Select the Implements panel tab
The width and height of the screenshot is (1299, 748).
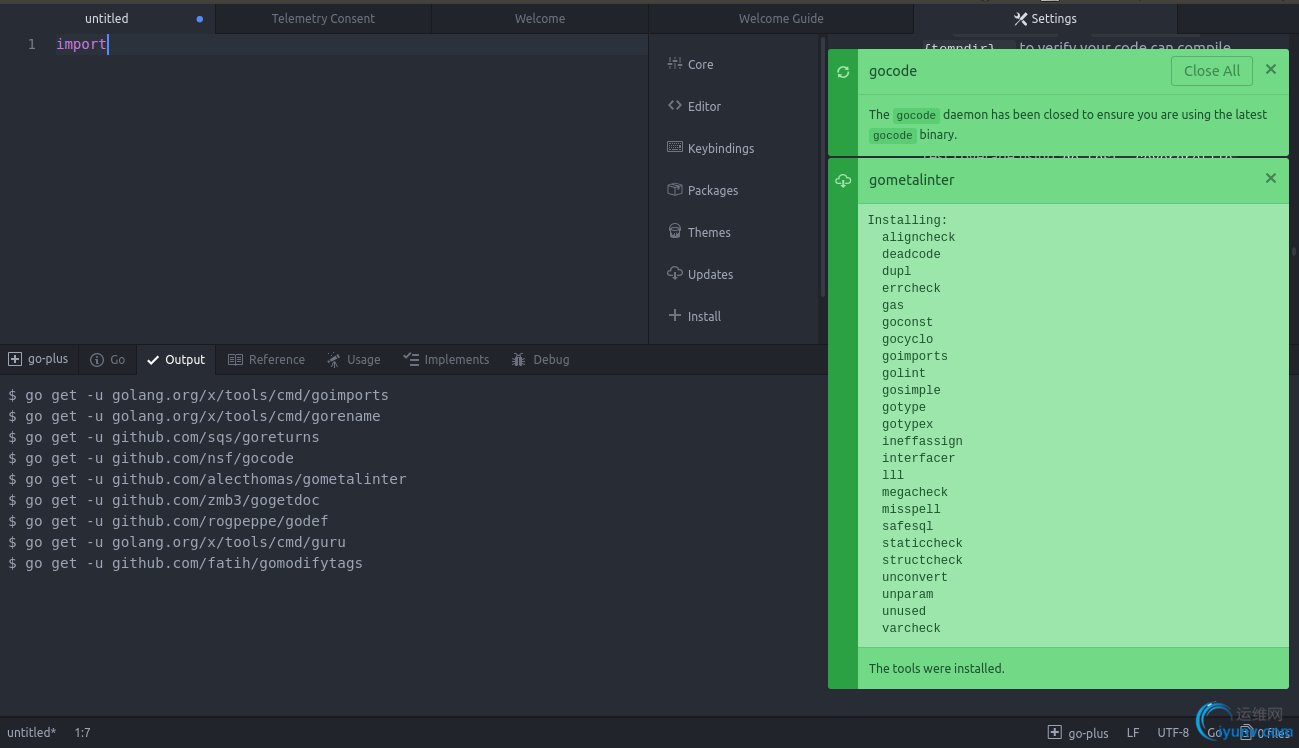click(446, 360)
